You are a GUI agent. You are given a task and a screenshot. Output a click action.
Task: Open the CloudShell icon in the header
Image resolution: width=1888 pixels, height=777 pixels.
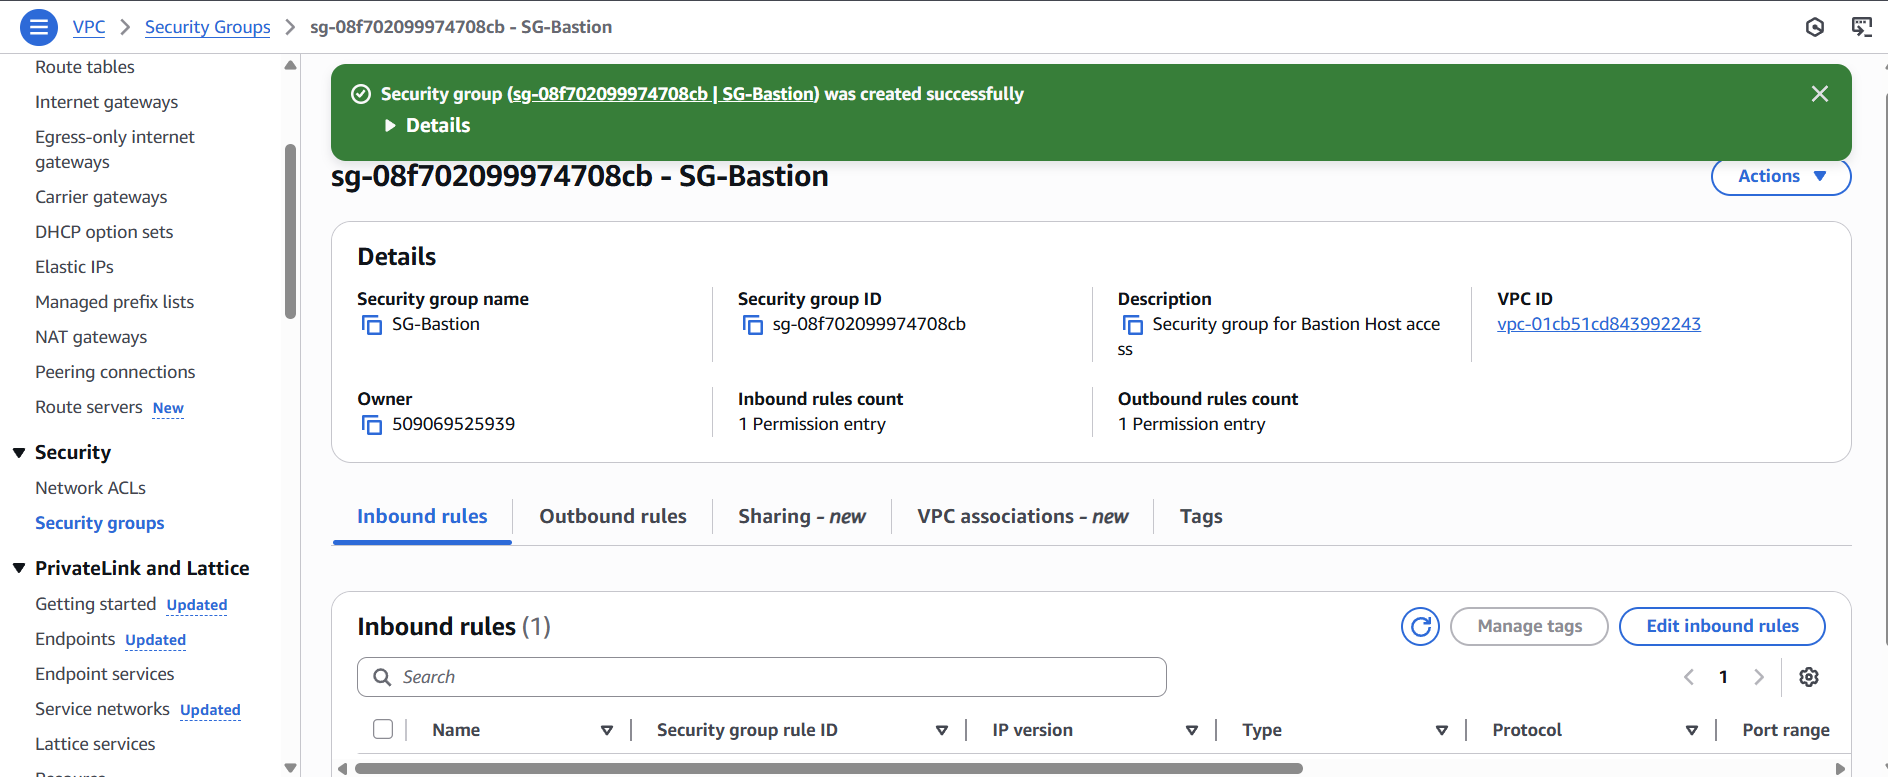tap(1861, 27)
